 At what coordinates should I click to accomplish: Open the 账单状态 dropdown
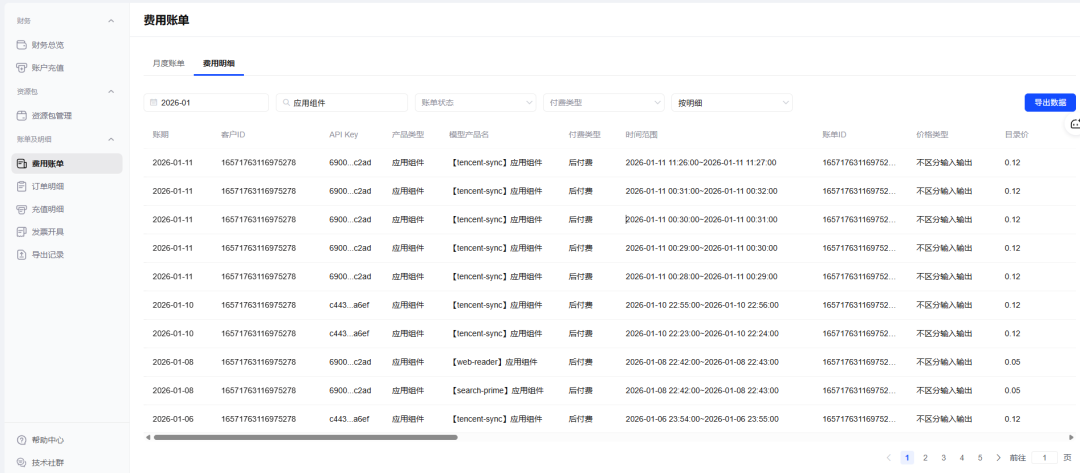(x=475, y=103)
